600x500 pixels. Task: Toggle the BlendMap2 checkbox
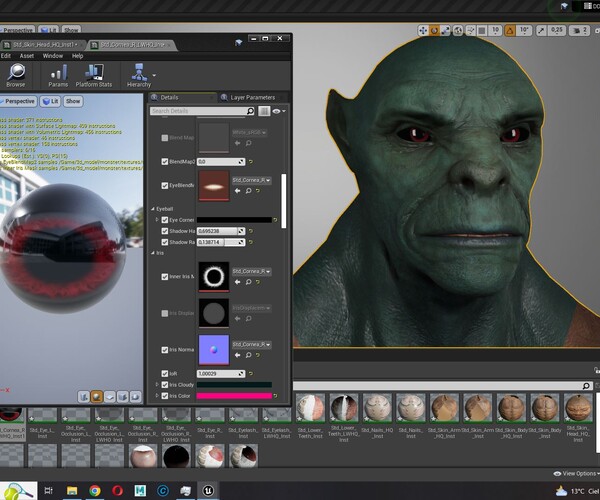[165, 162]
